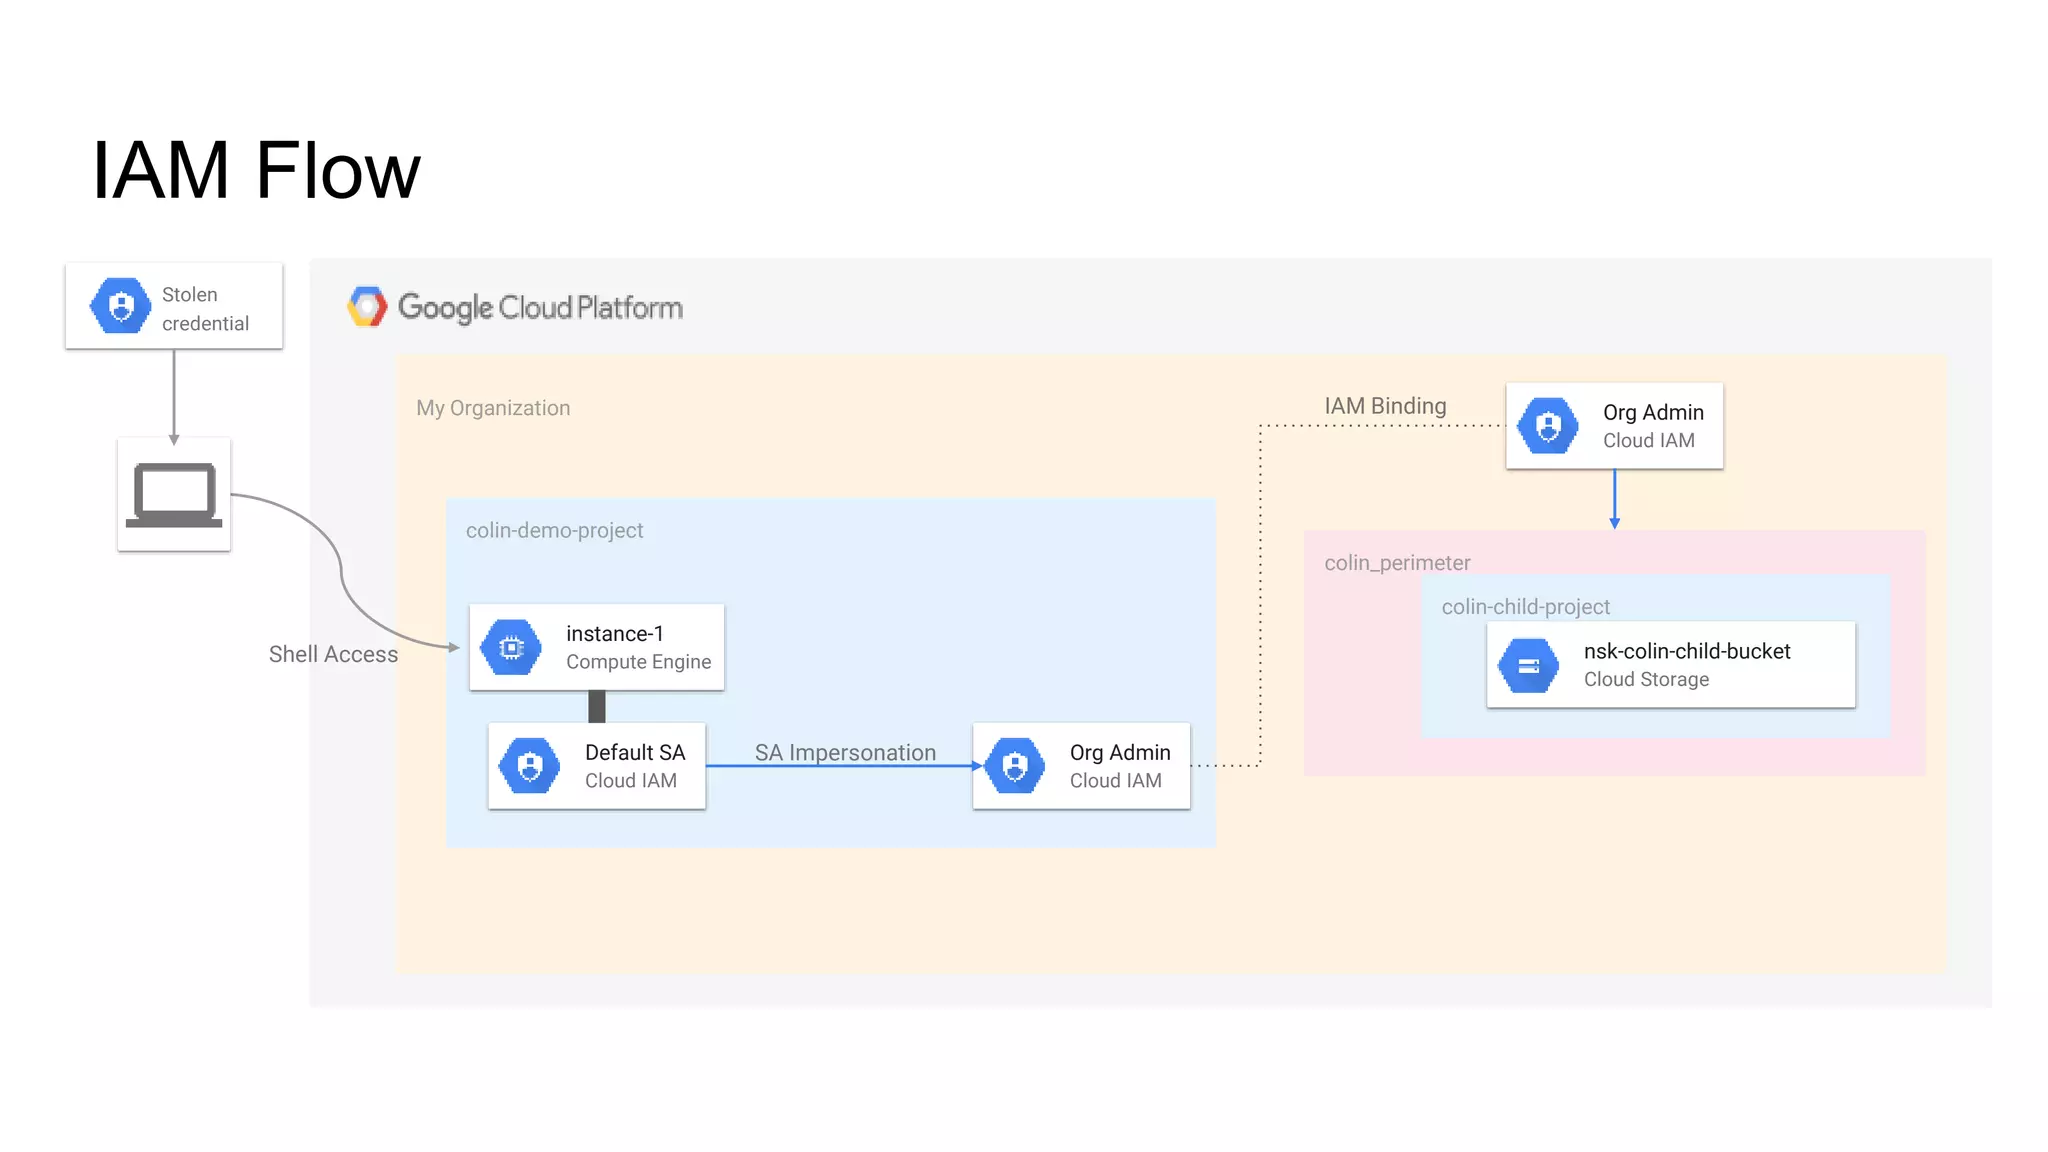Click the Stolen credential IAM shield icon
Image resolution: width=2048 pixels, height=1152 pixels.
click(x=120, y=306)
